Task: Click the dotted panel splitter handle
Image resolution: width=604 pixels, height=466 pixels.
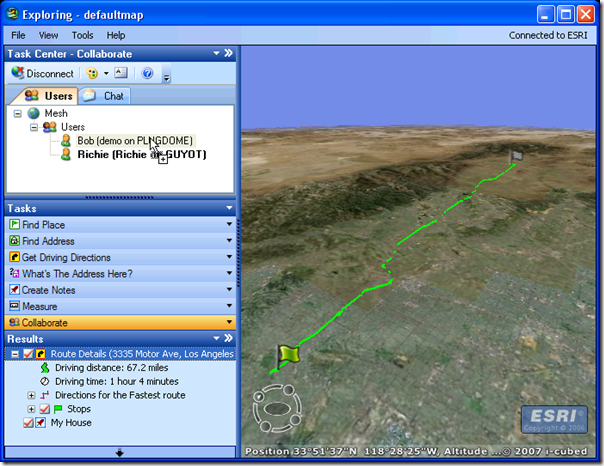Action: click(120, 198)
